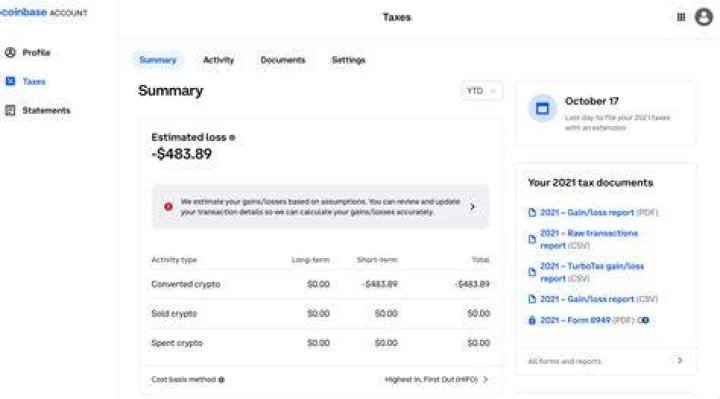Click the red warning icon in notice

coord(169,207)
